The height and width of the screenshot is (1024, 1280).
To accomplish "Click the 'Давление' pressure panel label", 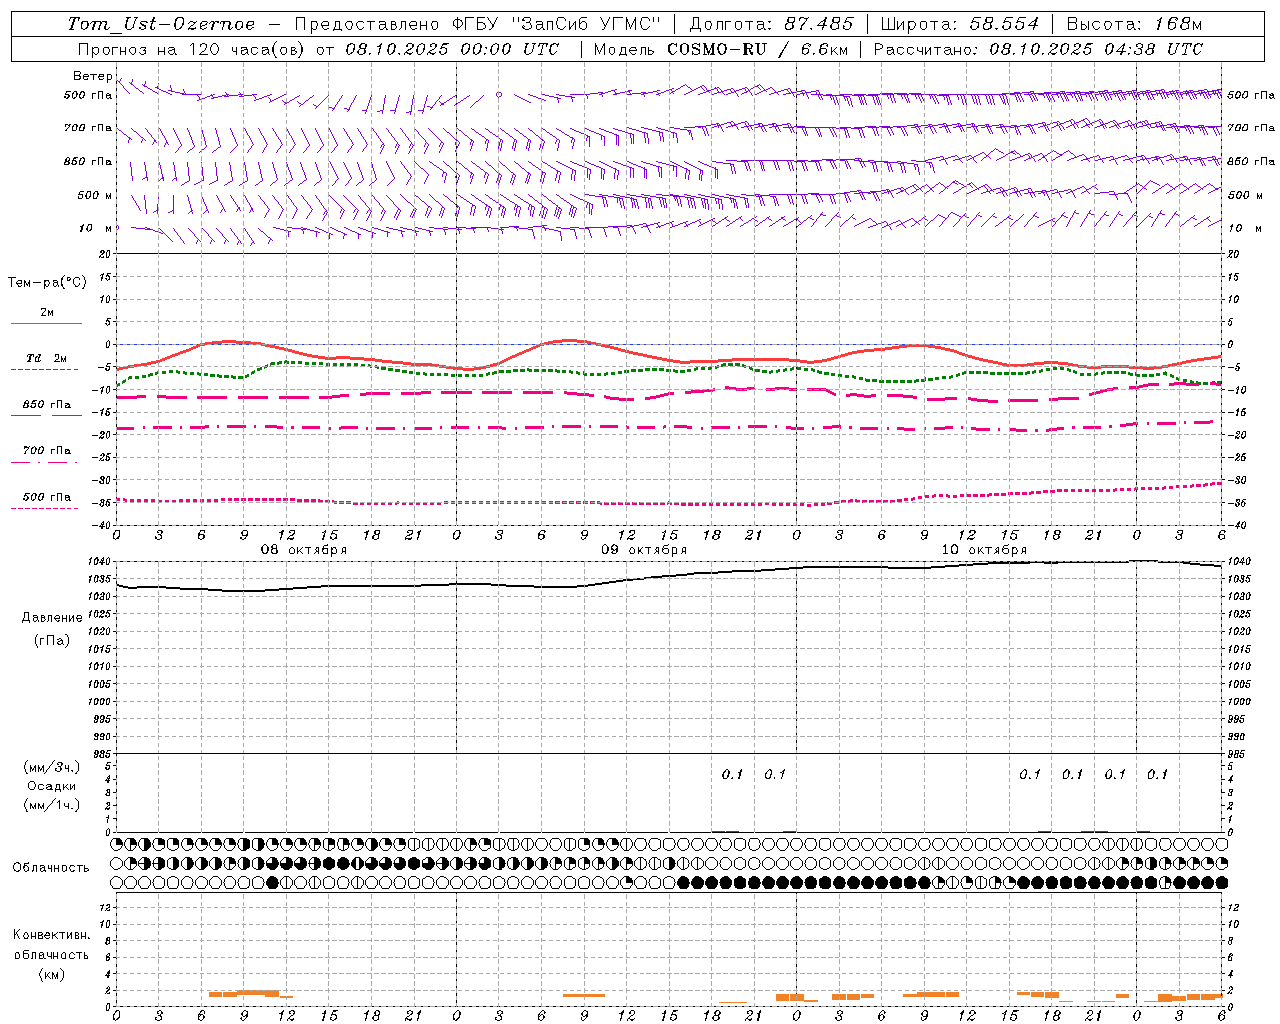I will click(52, 618).
